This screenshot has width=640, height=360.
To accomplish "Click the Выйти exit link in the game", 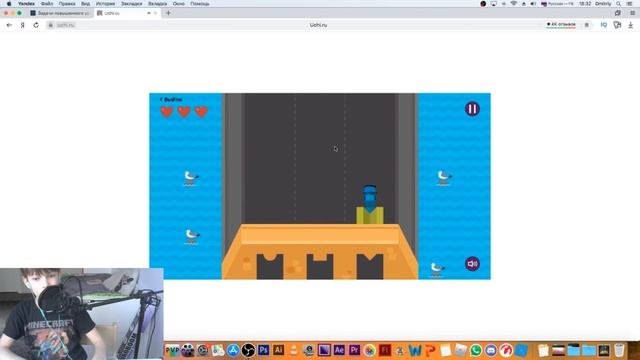I will click(x=171, y=99).
